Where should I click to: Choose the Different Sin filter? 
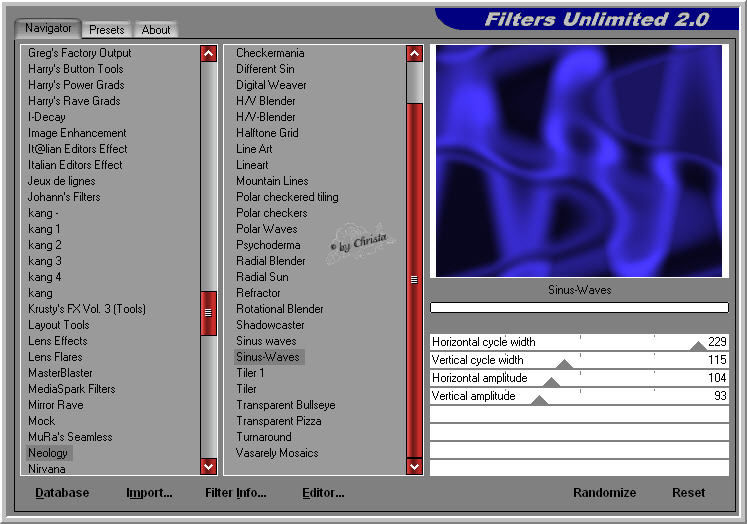(265, 69)
